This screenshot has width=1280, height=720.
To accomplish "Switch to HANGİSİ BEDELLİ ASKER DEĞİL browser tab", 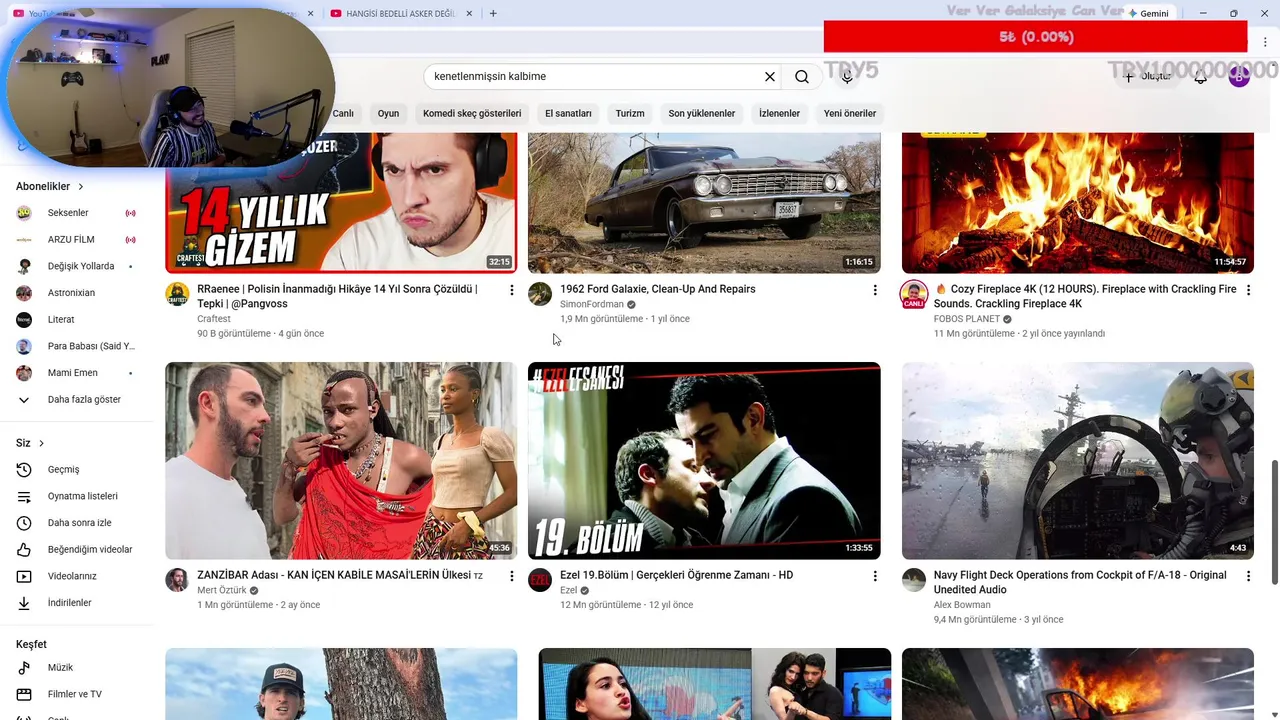I will tap(400, 13).
